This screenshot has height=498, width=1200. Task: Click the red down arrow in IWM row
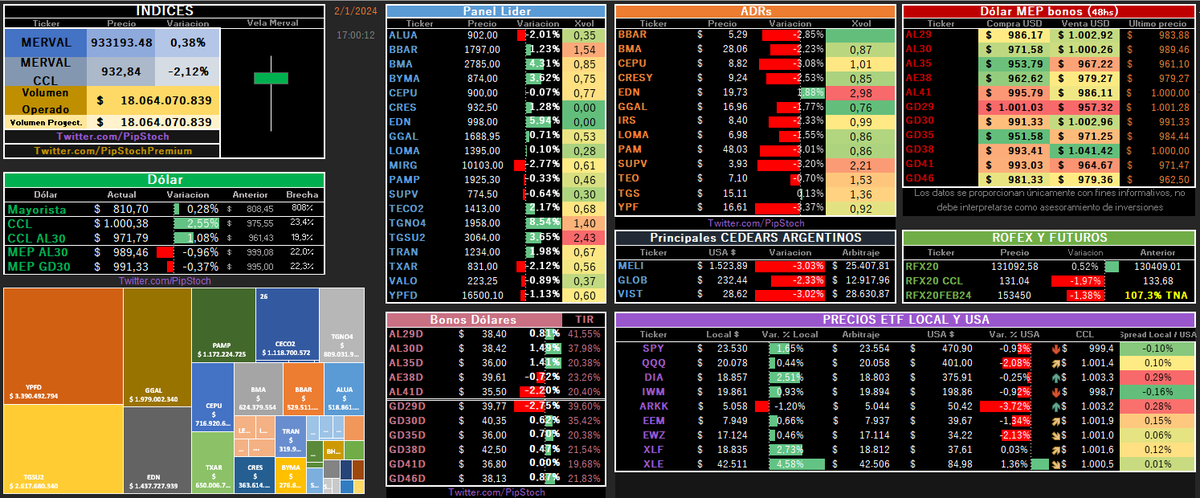click(x=1058, y=391)
